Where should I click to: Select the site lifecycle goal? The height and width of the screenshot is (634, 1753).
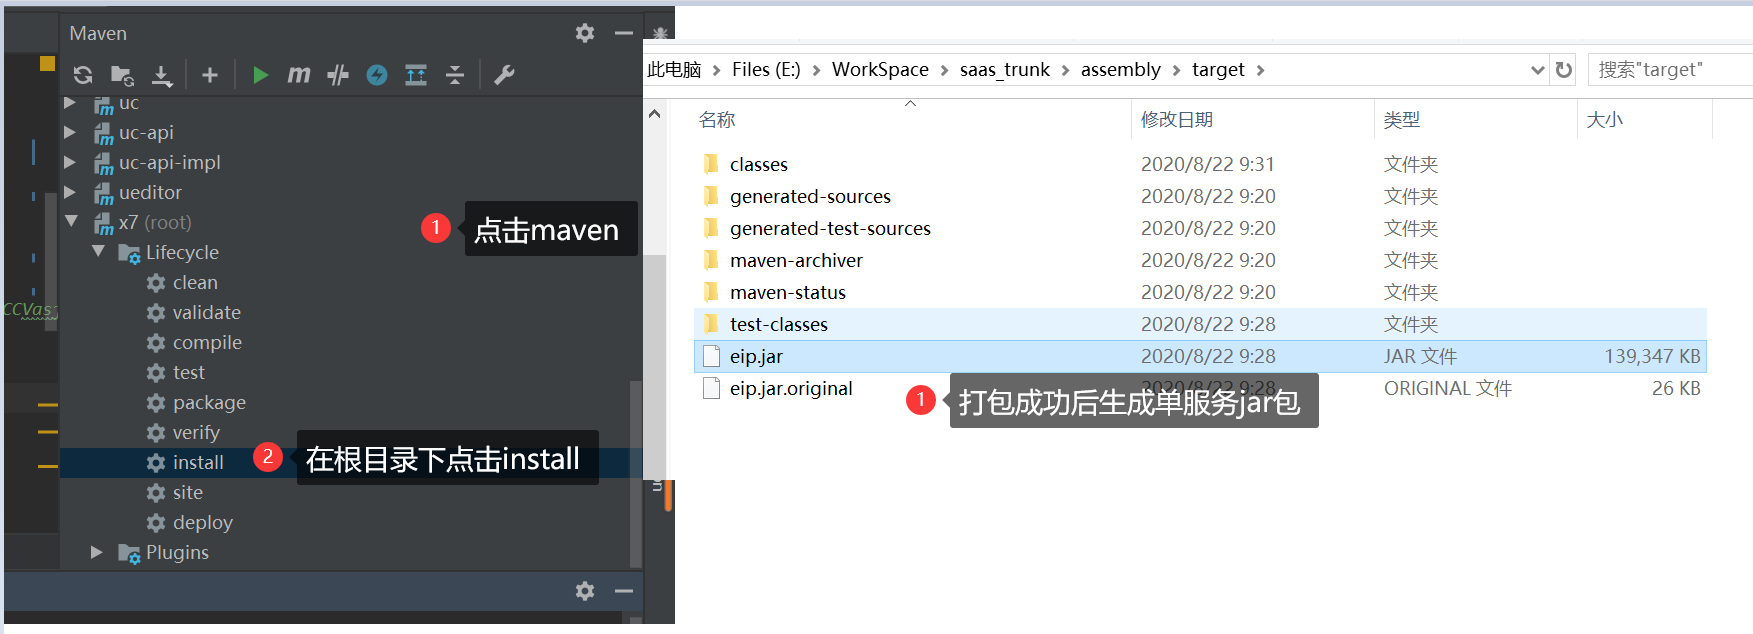point(187,492)
